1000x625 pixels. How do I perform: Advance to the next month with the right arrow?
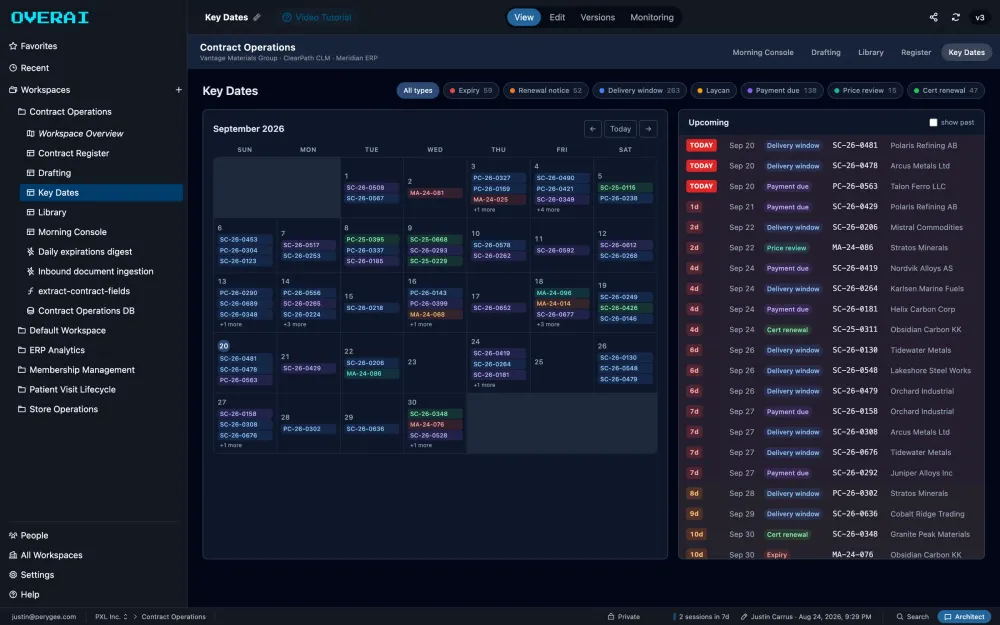(x=648, y=129)
